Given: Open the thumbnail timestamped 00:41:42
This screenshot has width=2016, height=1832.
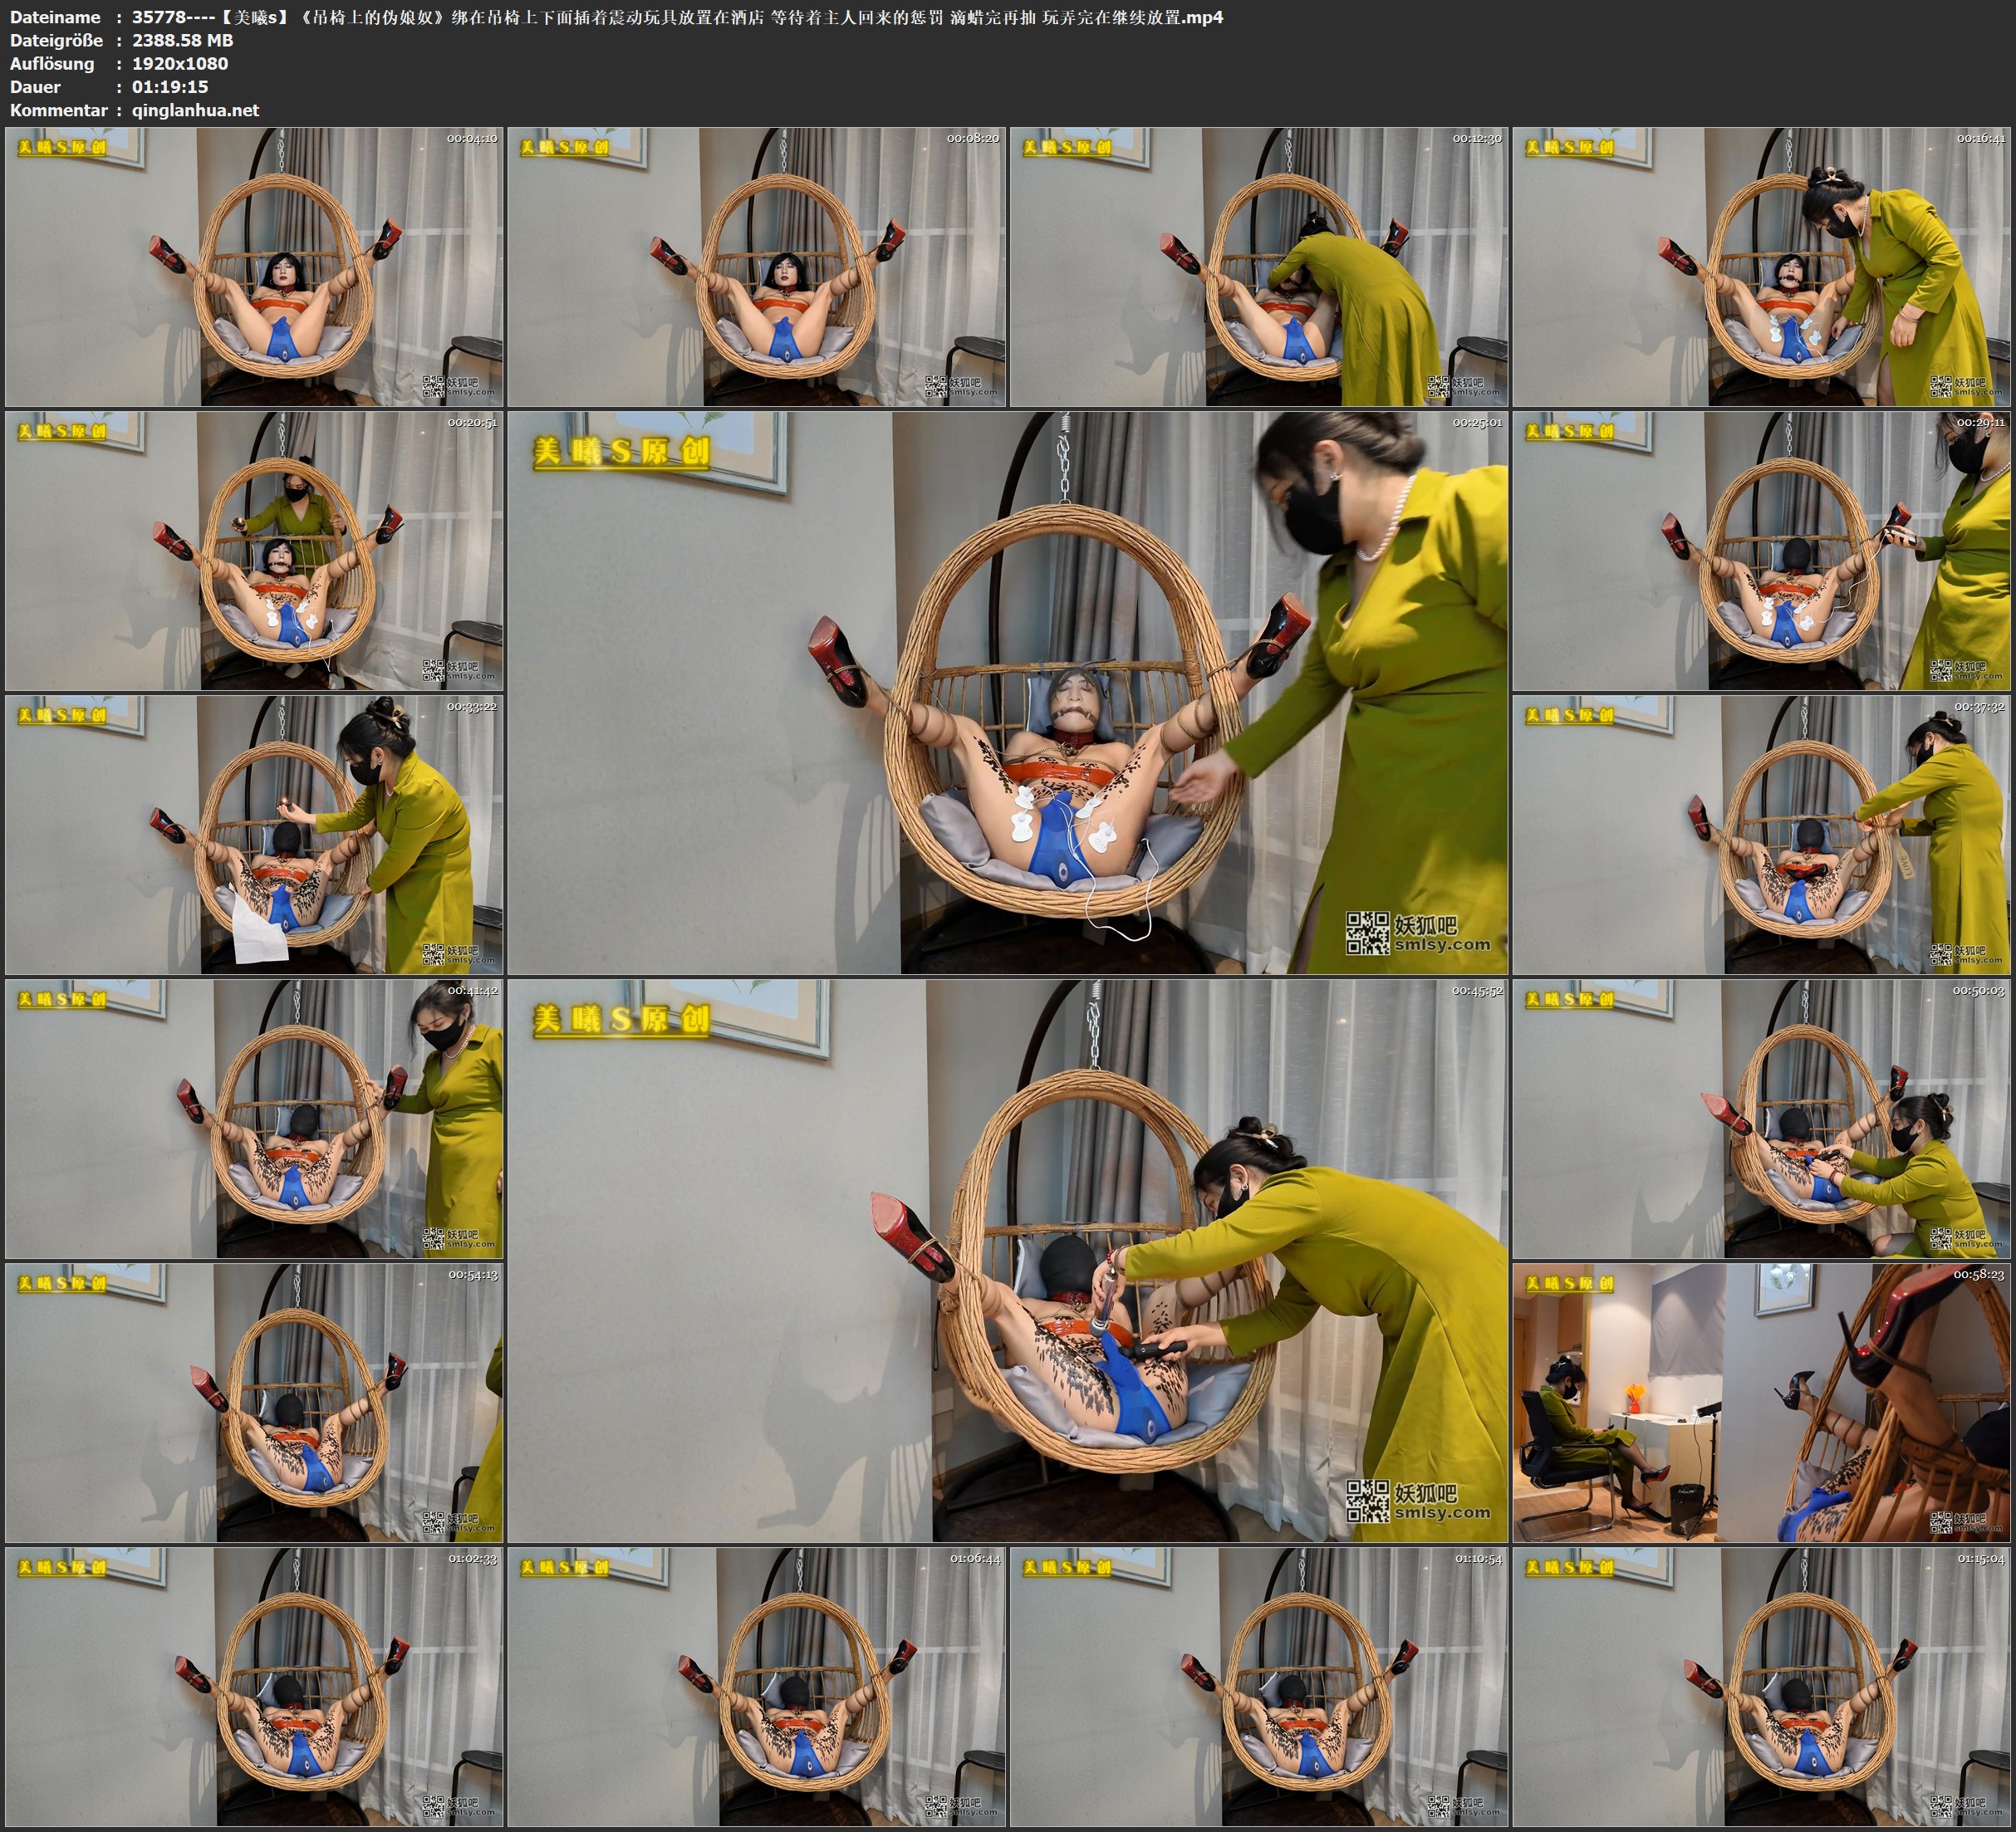Looking at the screenshot, I should (x=254, y=1118).
